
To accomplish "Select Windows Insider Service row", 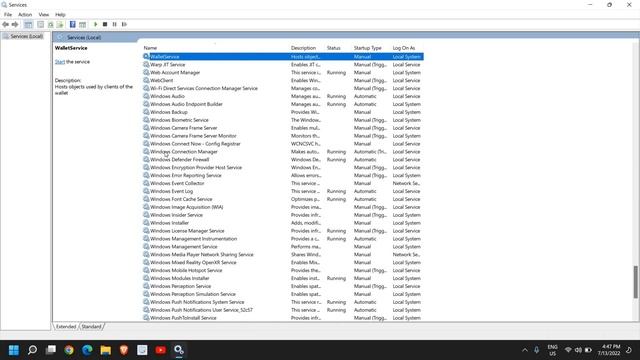I will tap(283, 215).
